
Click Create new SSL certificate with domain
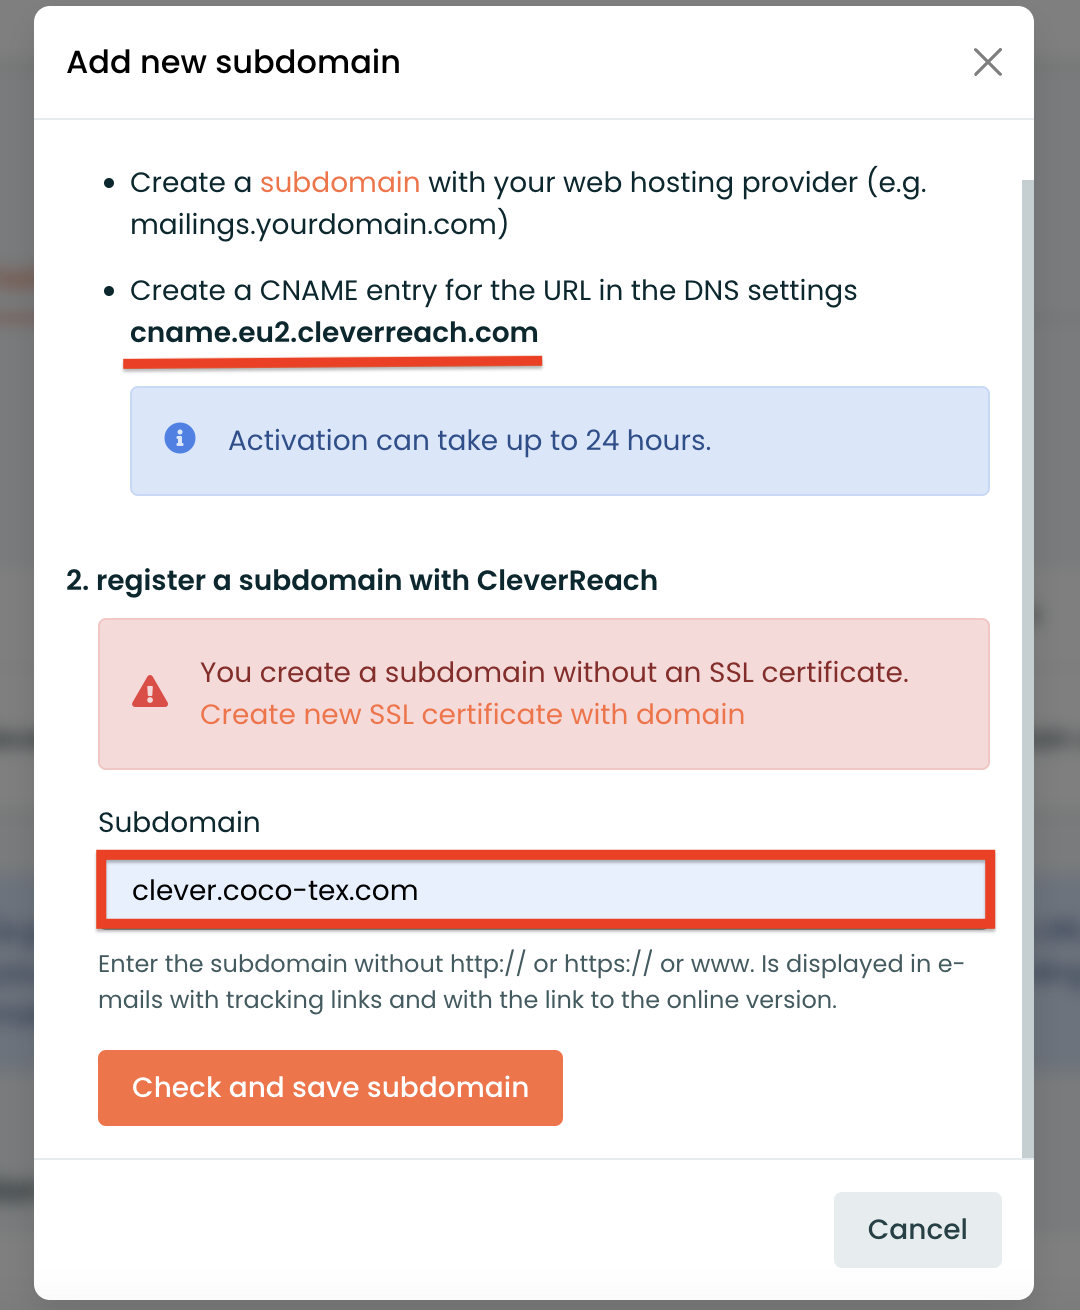tap(472, 714)
